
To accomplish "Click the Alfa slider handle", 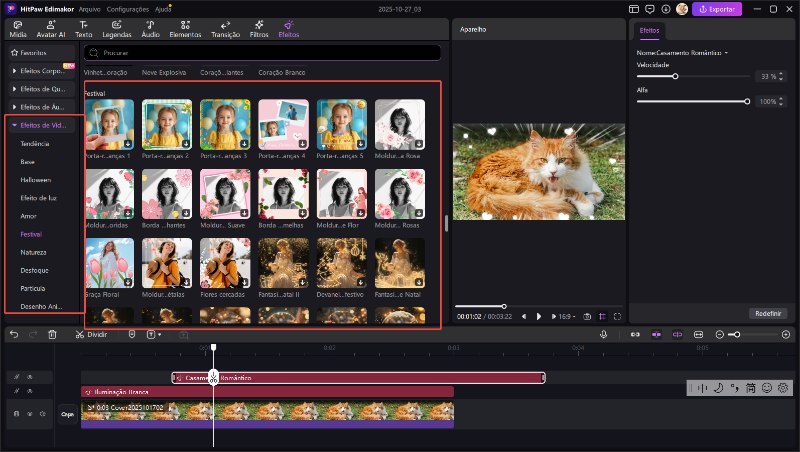I will [747, 102].
